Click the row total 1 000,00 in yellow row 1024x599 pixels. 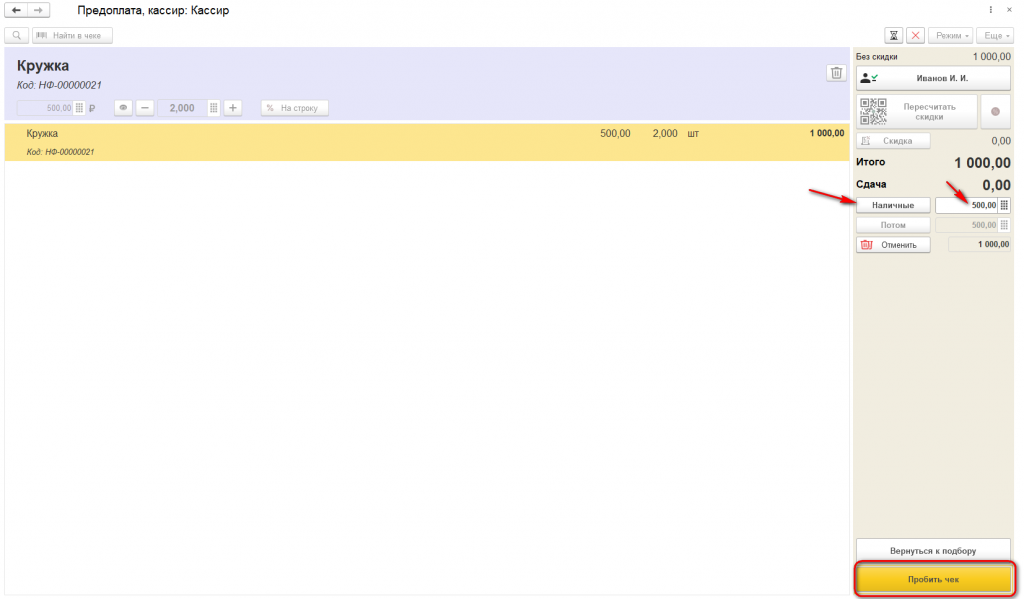(x=827, y=133)
